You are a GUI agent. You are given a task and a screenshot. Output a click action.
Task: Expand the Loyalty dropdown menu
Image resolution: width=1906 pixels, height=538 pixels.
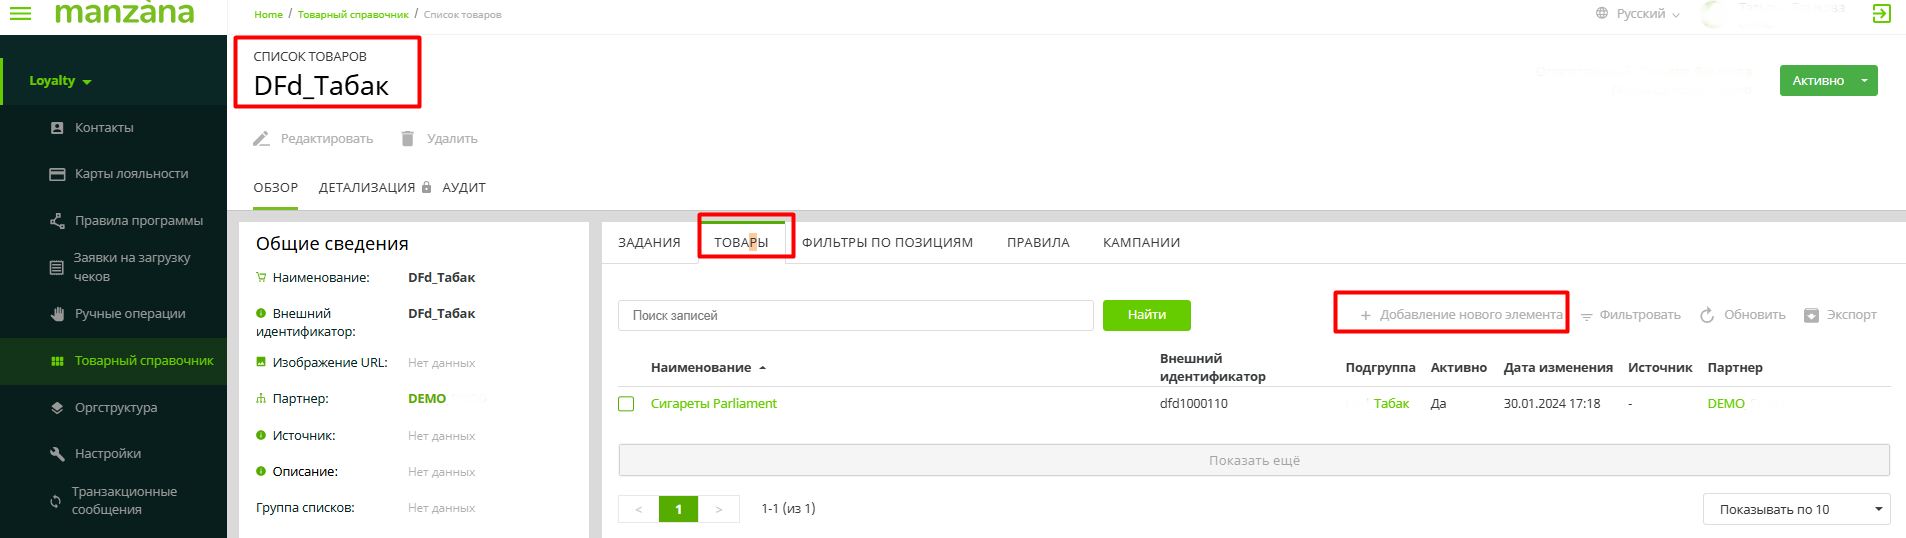point(60,81)
